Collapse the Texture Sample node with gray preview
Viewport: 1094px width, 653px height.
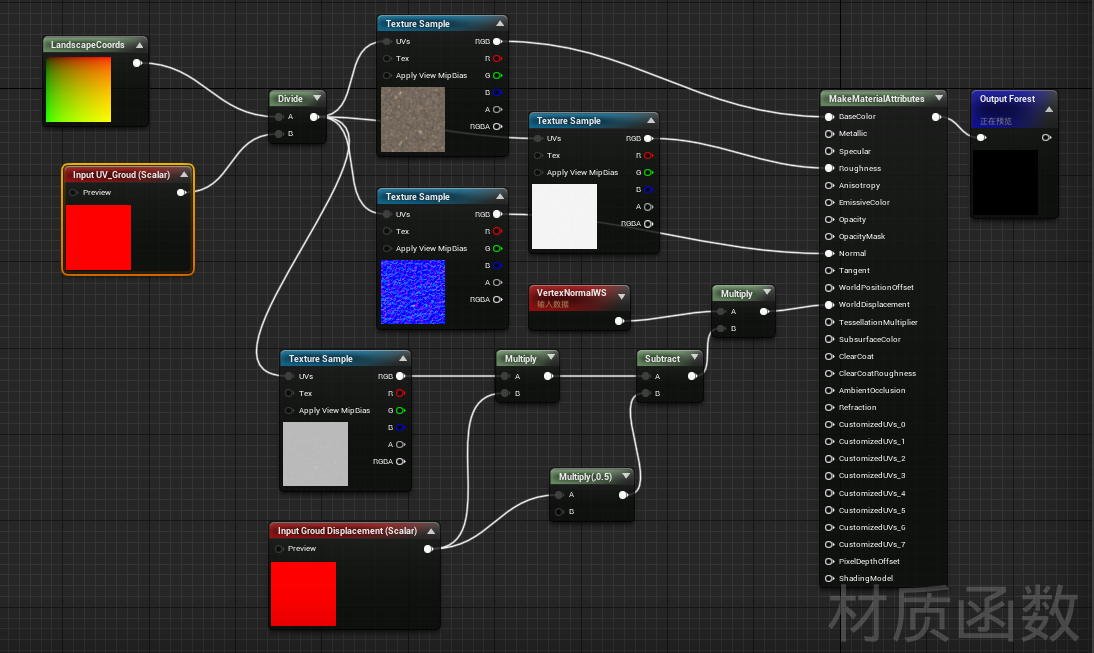click(x=403, y=359)
